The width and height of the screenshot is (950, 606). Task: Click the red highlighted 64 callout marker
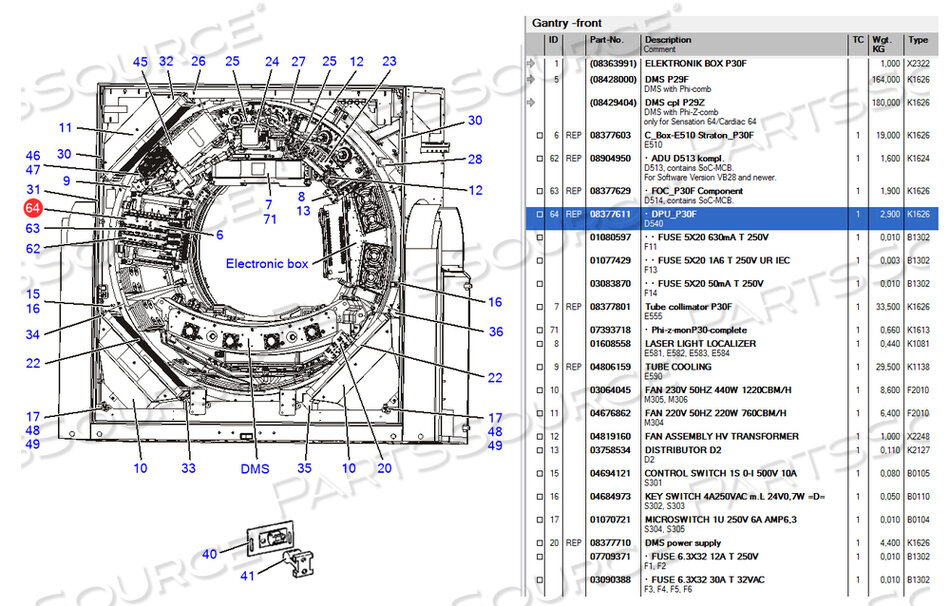tap(34, 209)
